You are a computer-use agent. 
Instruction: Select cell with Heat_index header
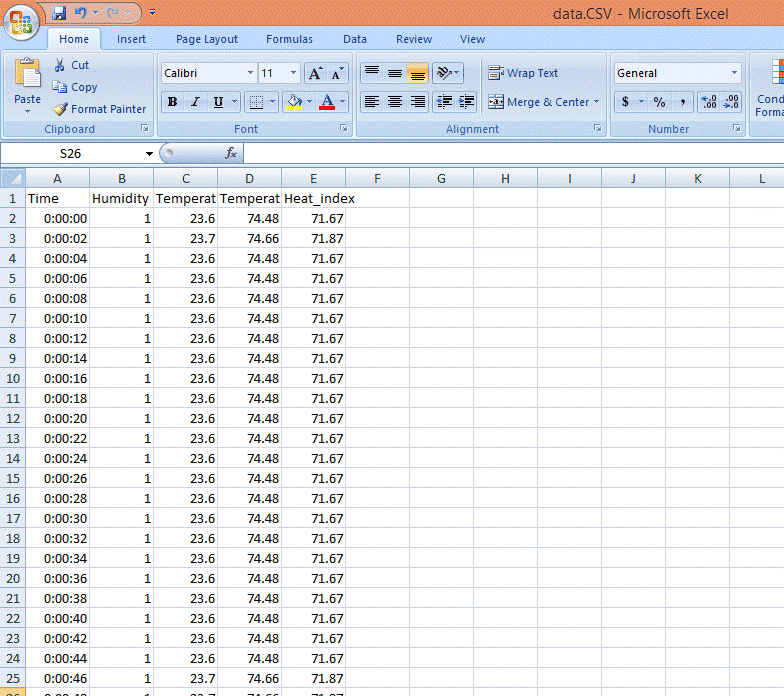click(x=314, y=198)
